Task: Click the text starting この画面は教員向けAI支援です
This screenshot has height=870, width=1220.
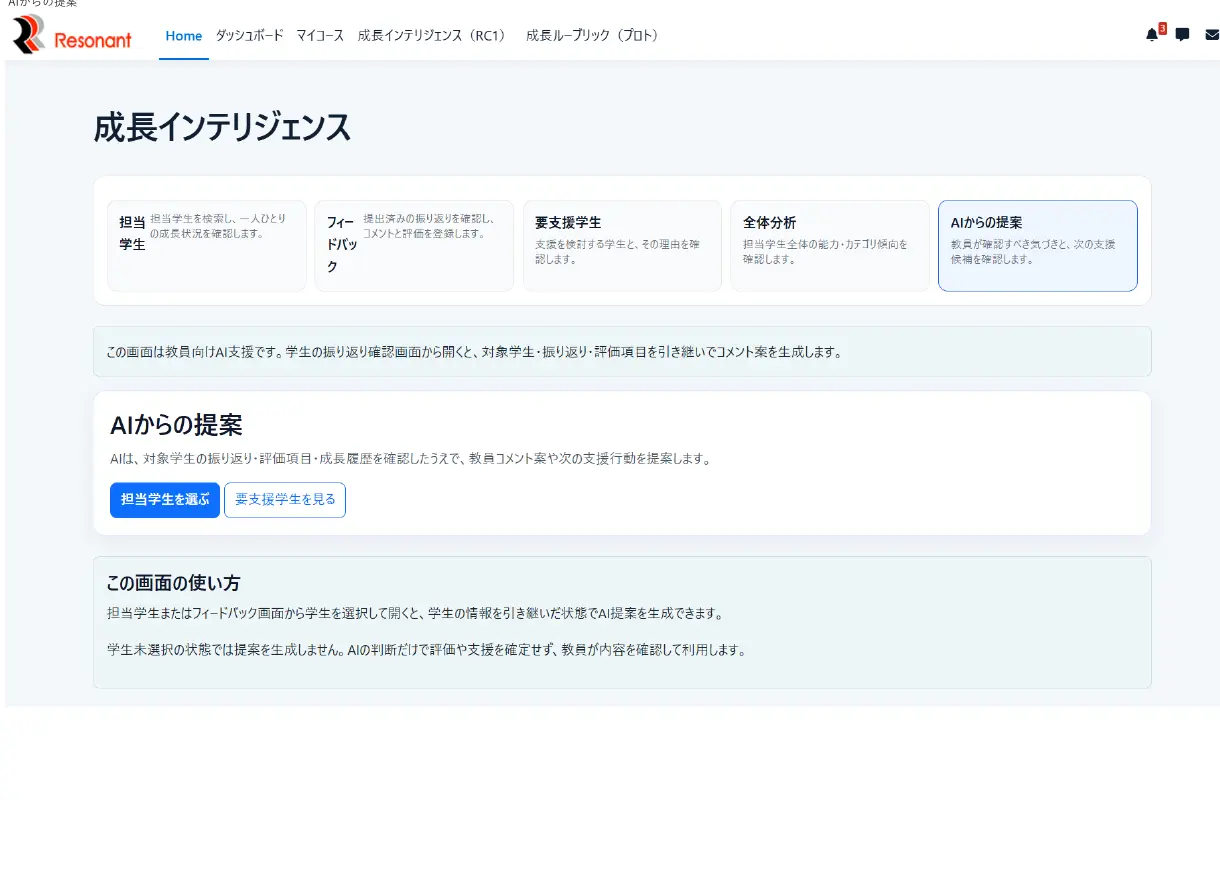Action: pos(474,352)
